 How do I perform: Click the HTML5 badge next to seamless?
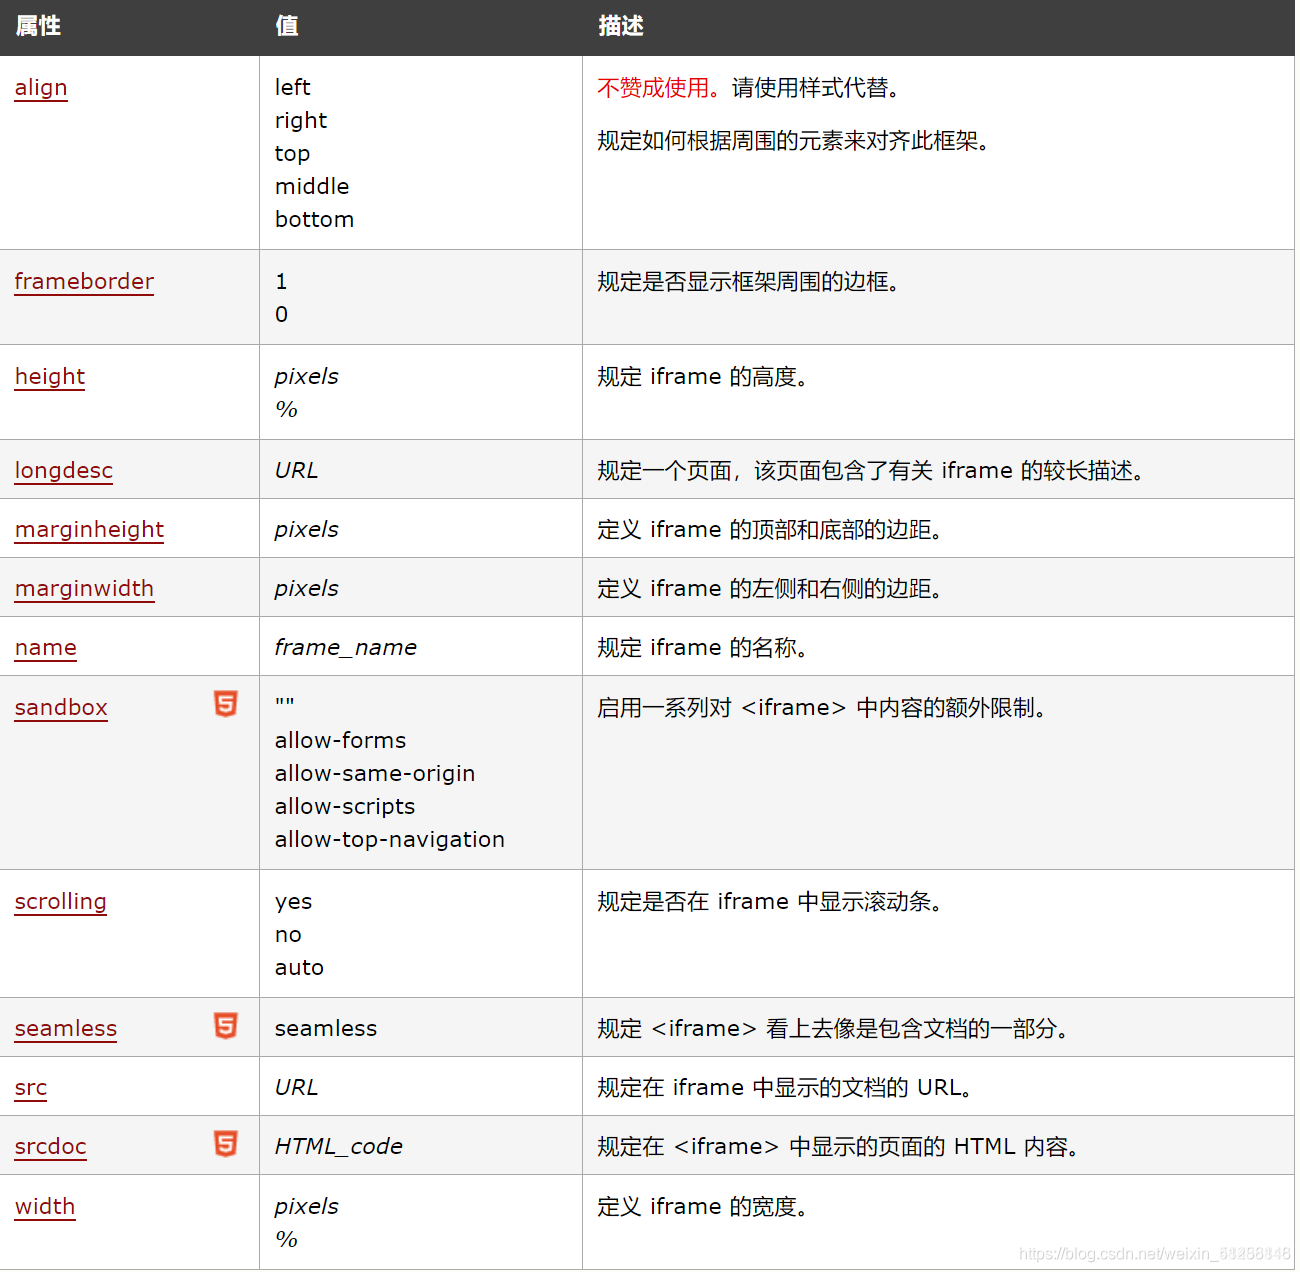point(226,1026)
